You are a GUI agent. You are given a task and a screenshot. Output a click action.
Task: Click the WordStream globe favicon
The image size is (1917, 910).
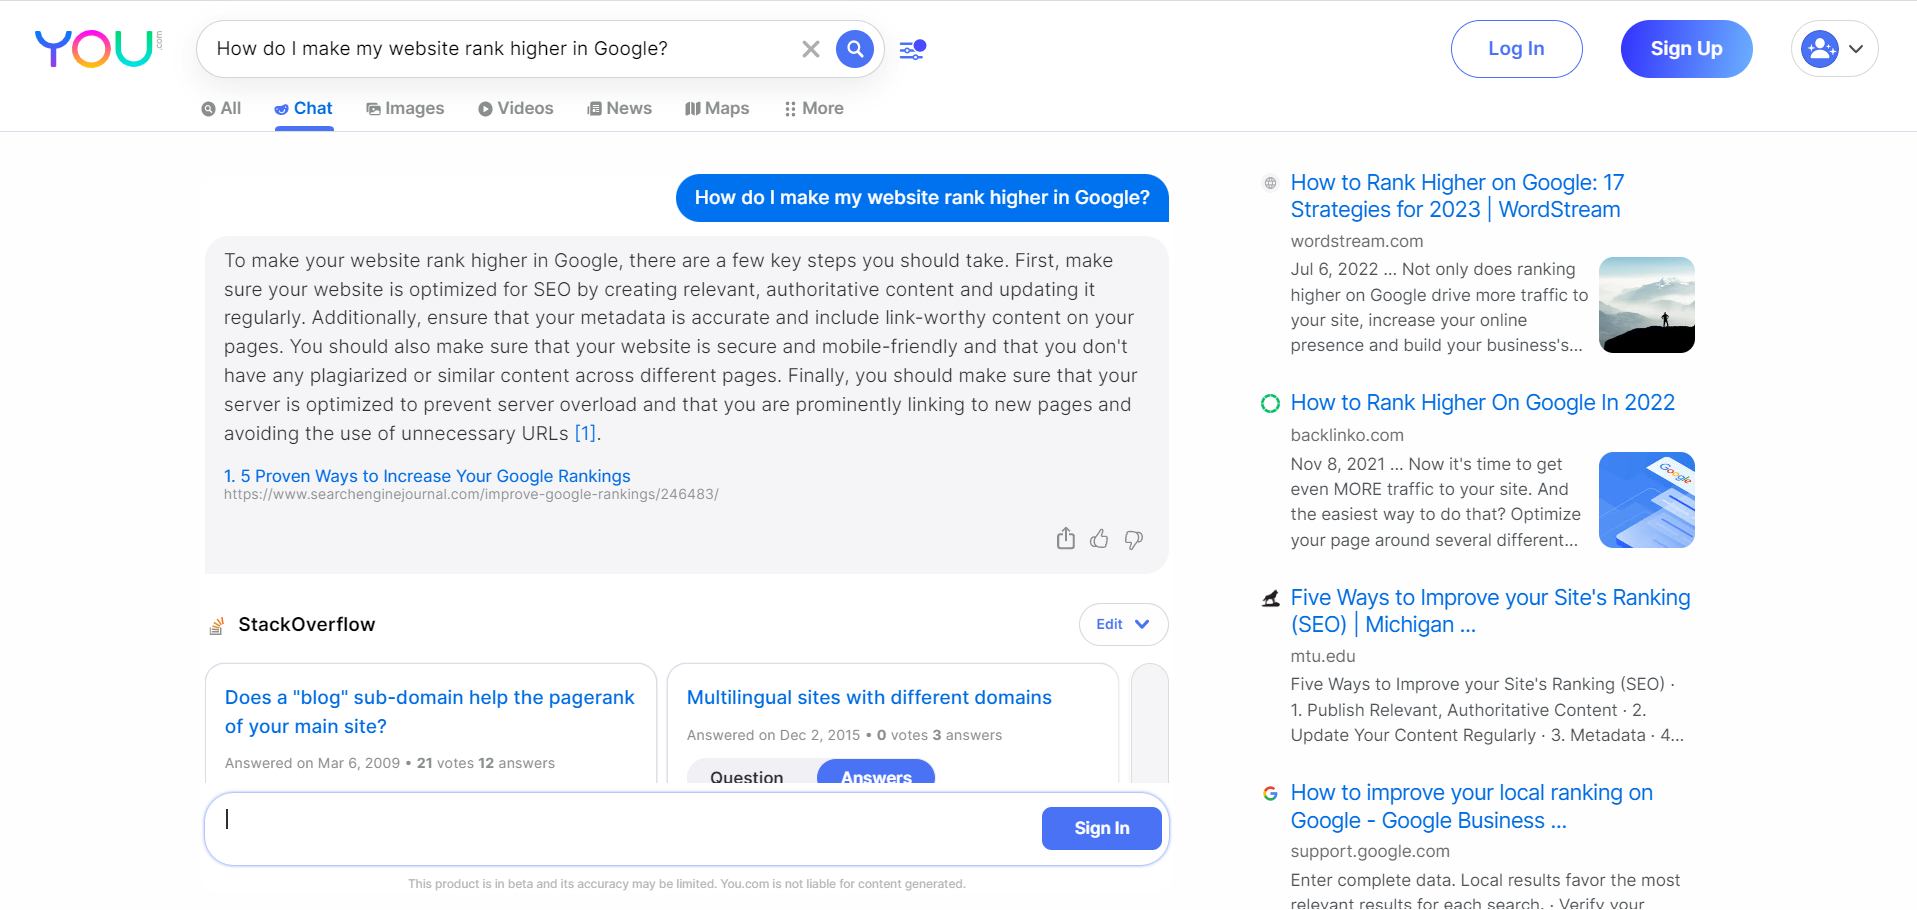[x=1270, y=183]
